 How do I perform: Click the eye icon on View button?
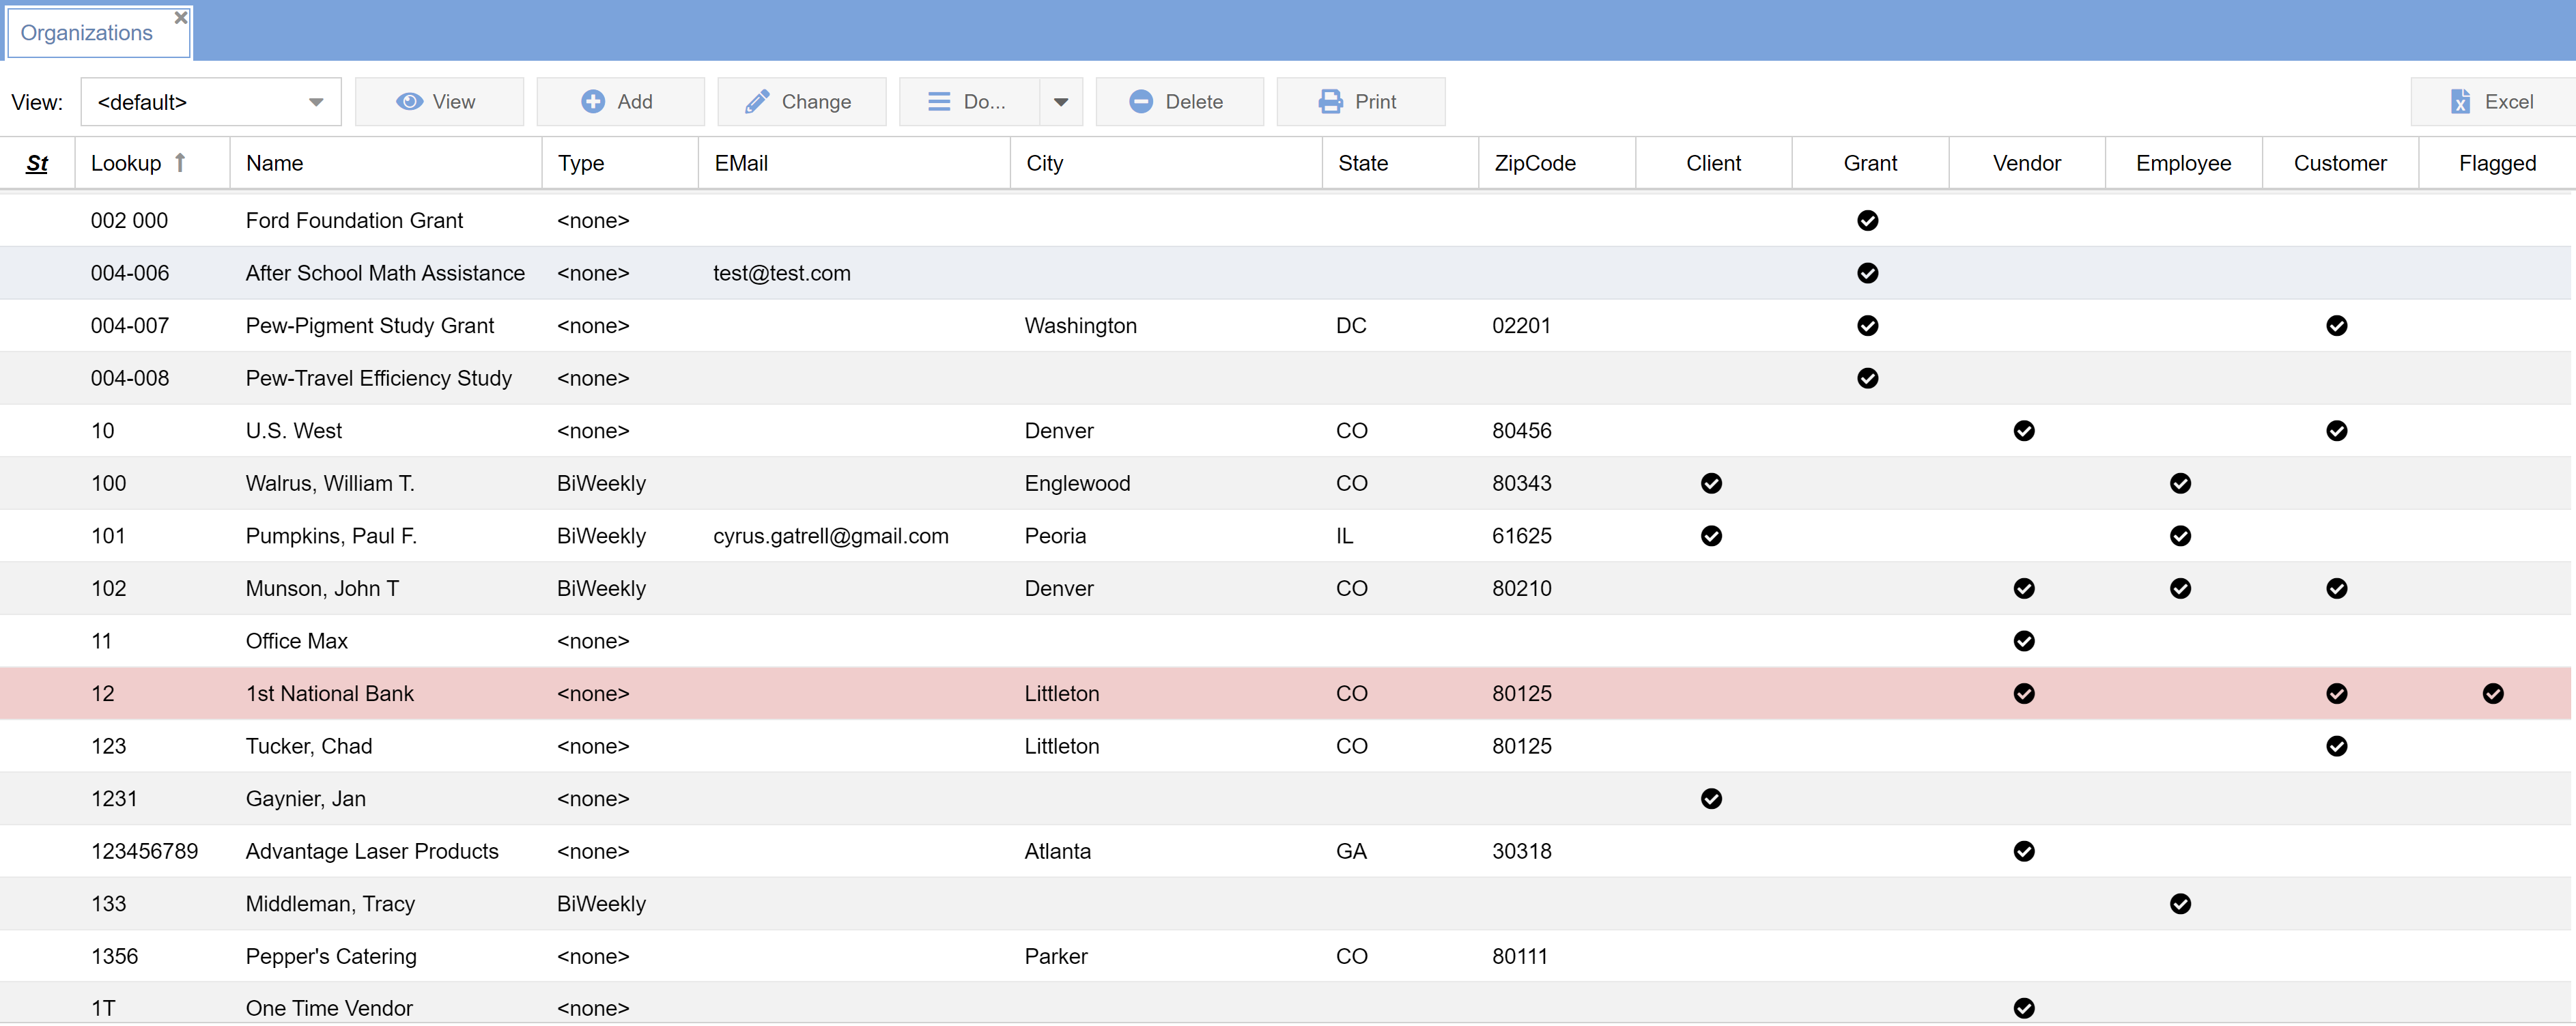(x=409, y=102)
